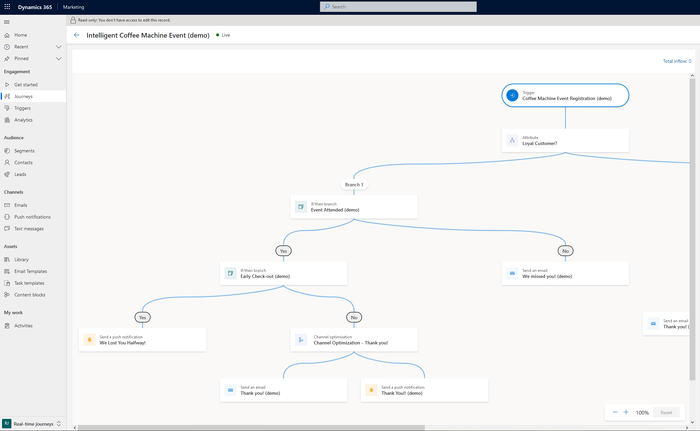This screenshot has width=700, height=431.
Task: Open the Segments menu item
Action: point(33,151)
